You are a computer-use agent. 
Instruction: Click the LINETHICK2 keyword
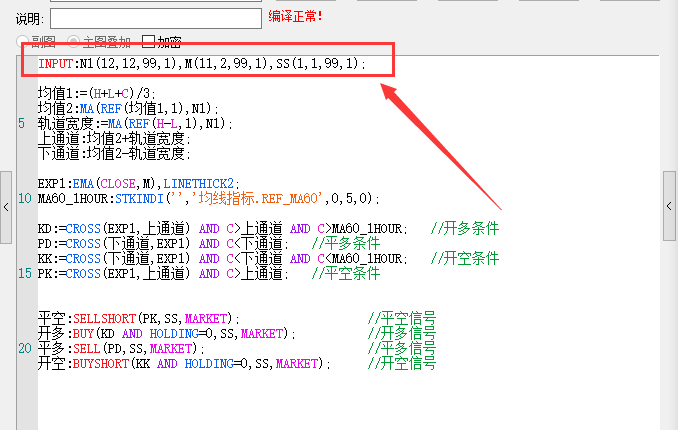[198, 184]
